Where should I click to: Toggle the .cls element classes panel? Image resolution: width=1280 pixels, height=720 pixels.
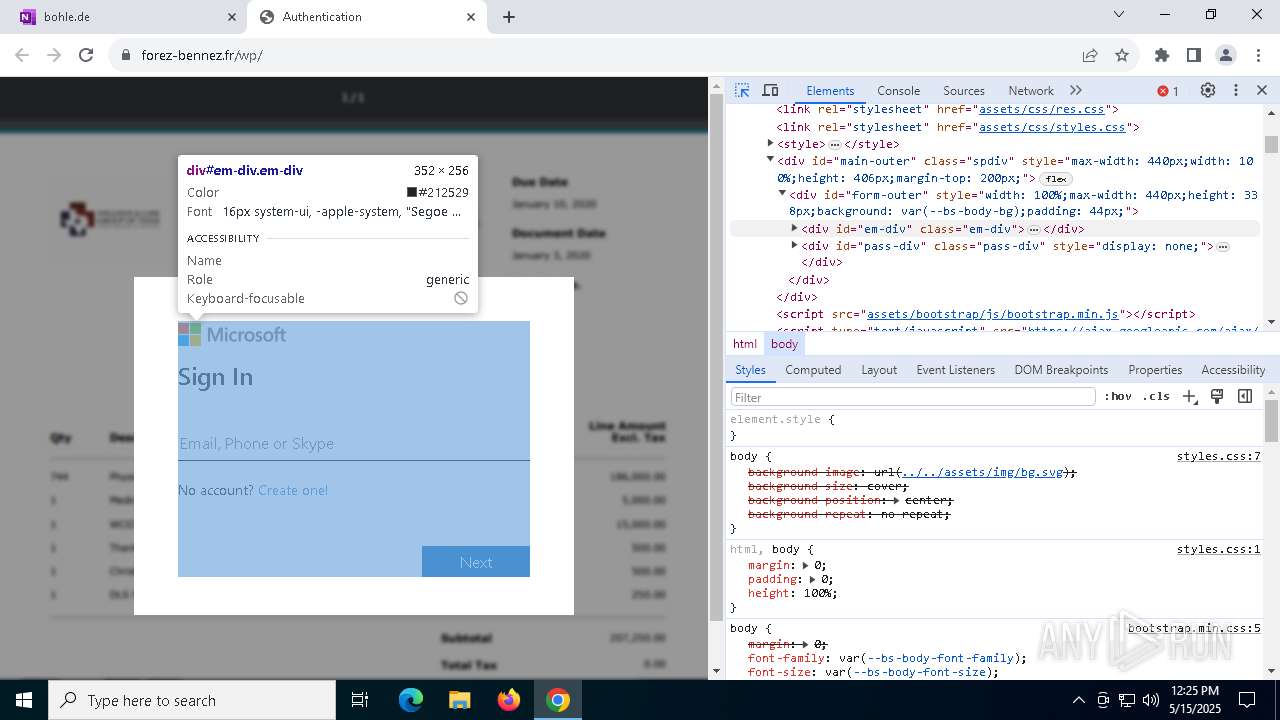pyautogui.click(x=1156, y=396)
